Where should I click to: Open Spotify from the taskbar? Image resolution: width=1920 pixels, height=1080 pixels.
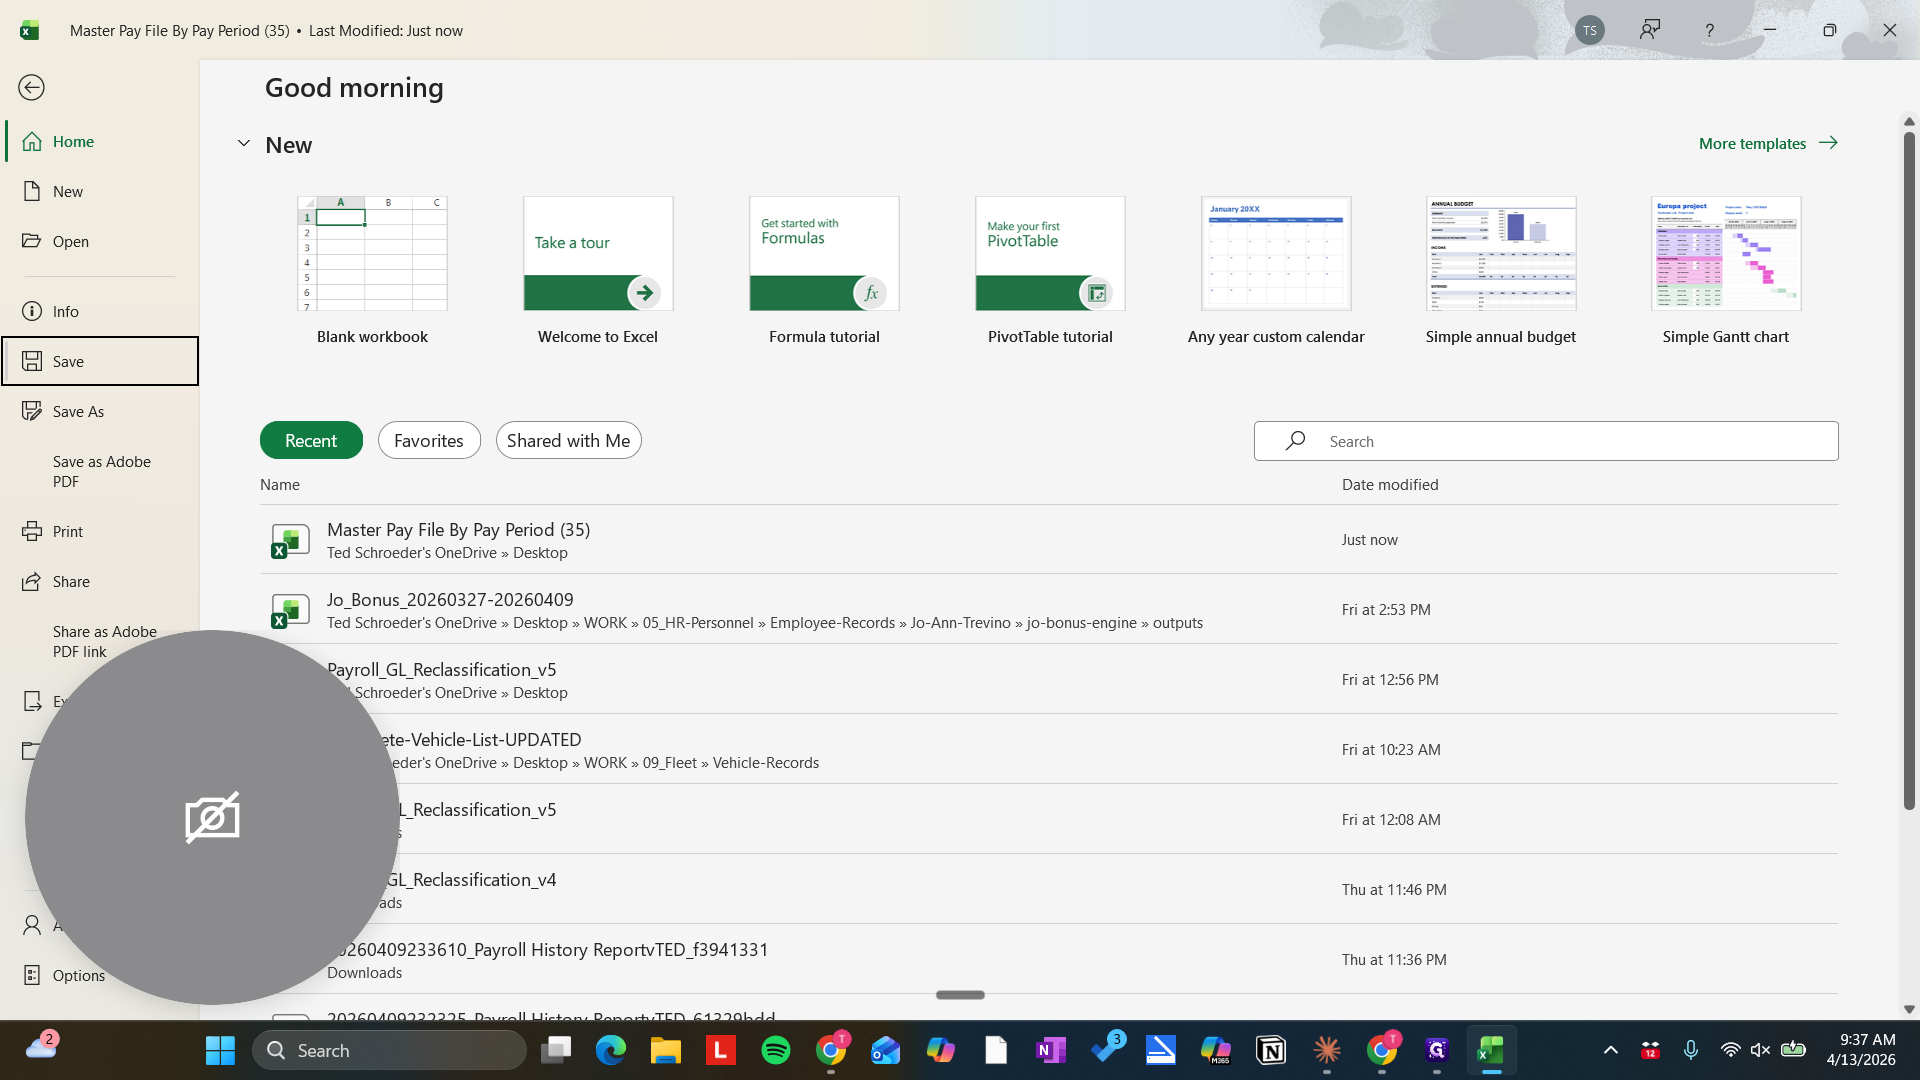(x=775, y=1050)
